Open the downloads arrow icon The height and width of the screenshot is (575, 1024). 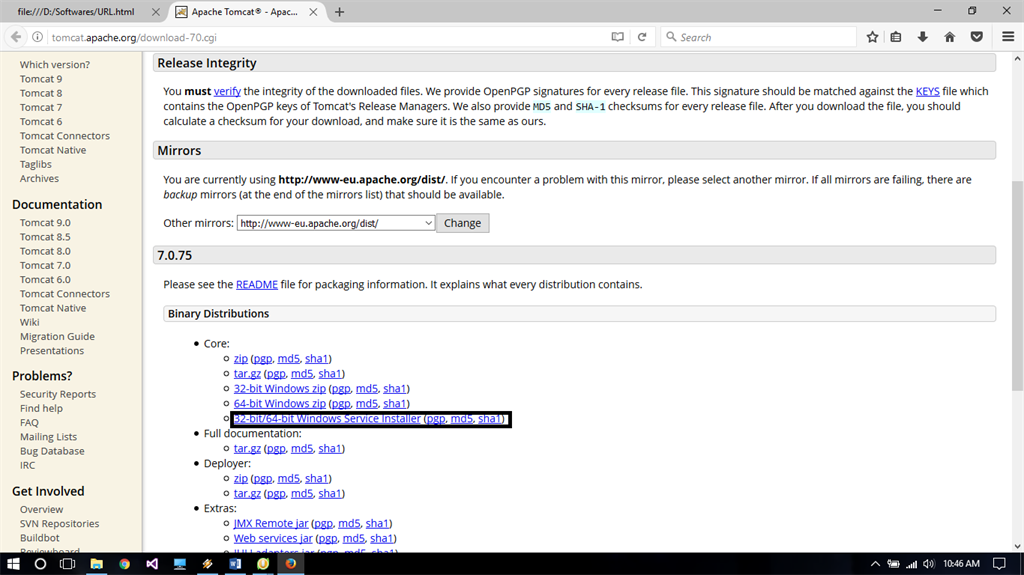coord(923,37)
